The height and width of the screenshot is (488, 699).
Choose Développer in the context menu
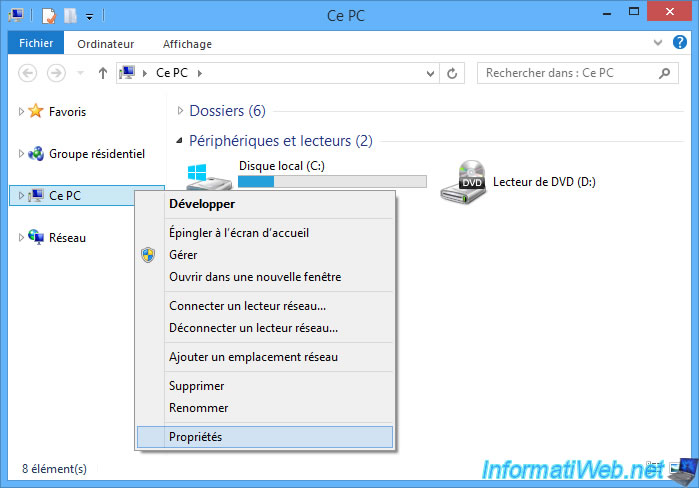coord(265,204)
